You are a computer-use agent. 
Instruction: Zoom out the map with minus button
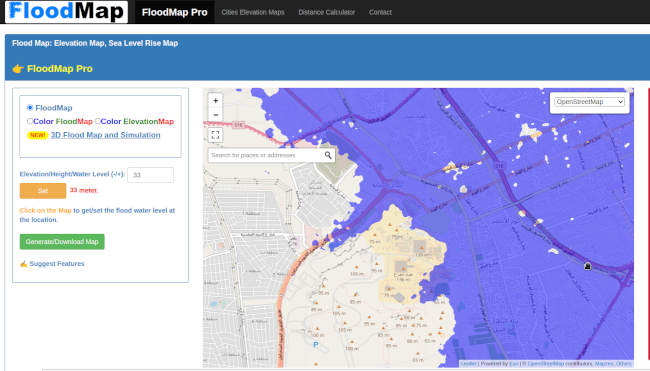(215, 115)
